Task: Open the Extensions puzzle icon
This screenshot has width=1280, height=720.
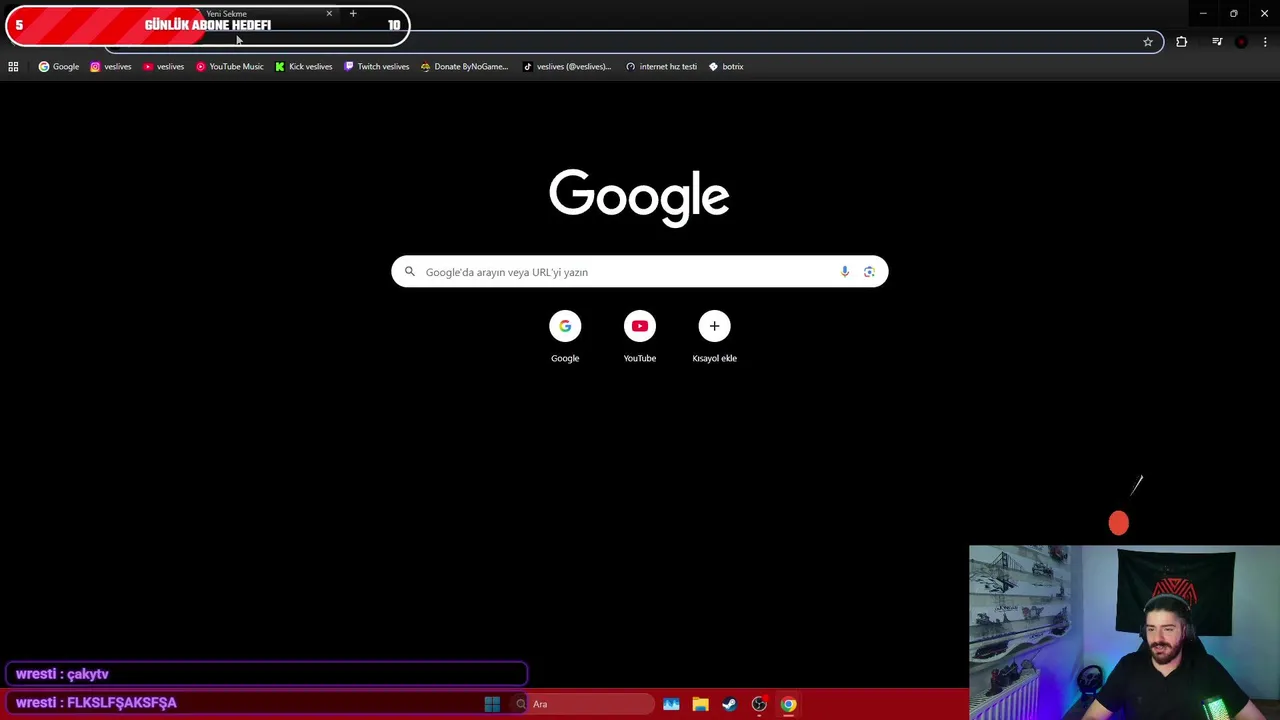Action: pos(1182,42)
